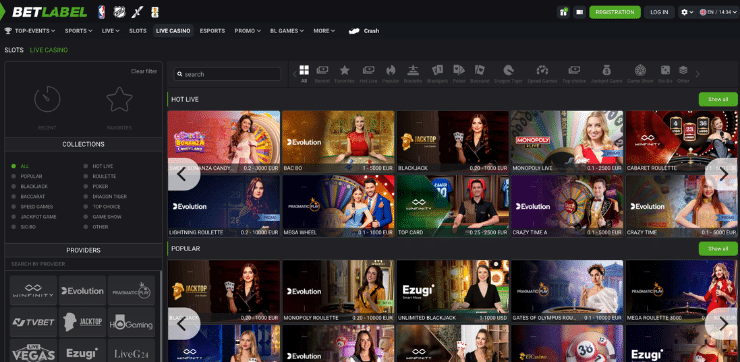The height and width of the screenshot is (362, 740).
Task: Click the REGISTRATION button
Action: tap(614, 12)
